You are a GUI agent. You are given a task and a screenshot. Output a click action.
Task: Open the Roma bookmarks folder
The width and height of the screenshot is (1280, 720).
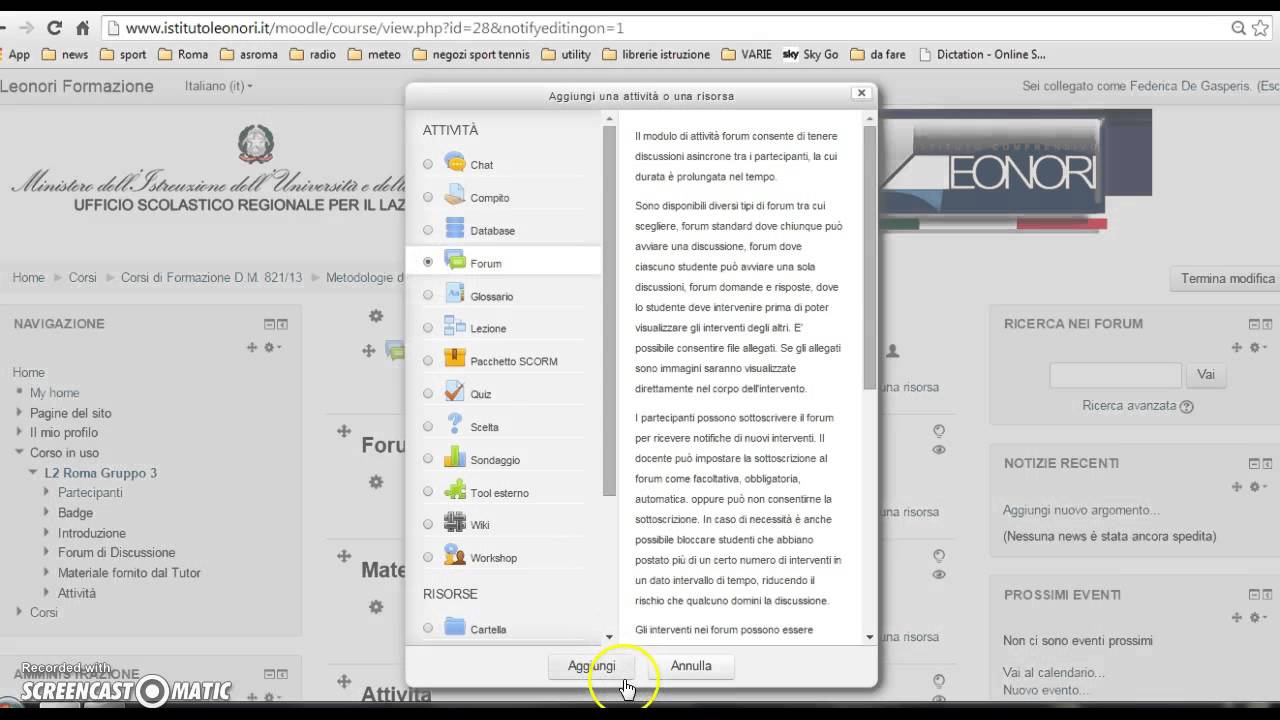(183, 55)
